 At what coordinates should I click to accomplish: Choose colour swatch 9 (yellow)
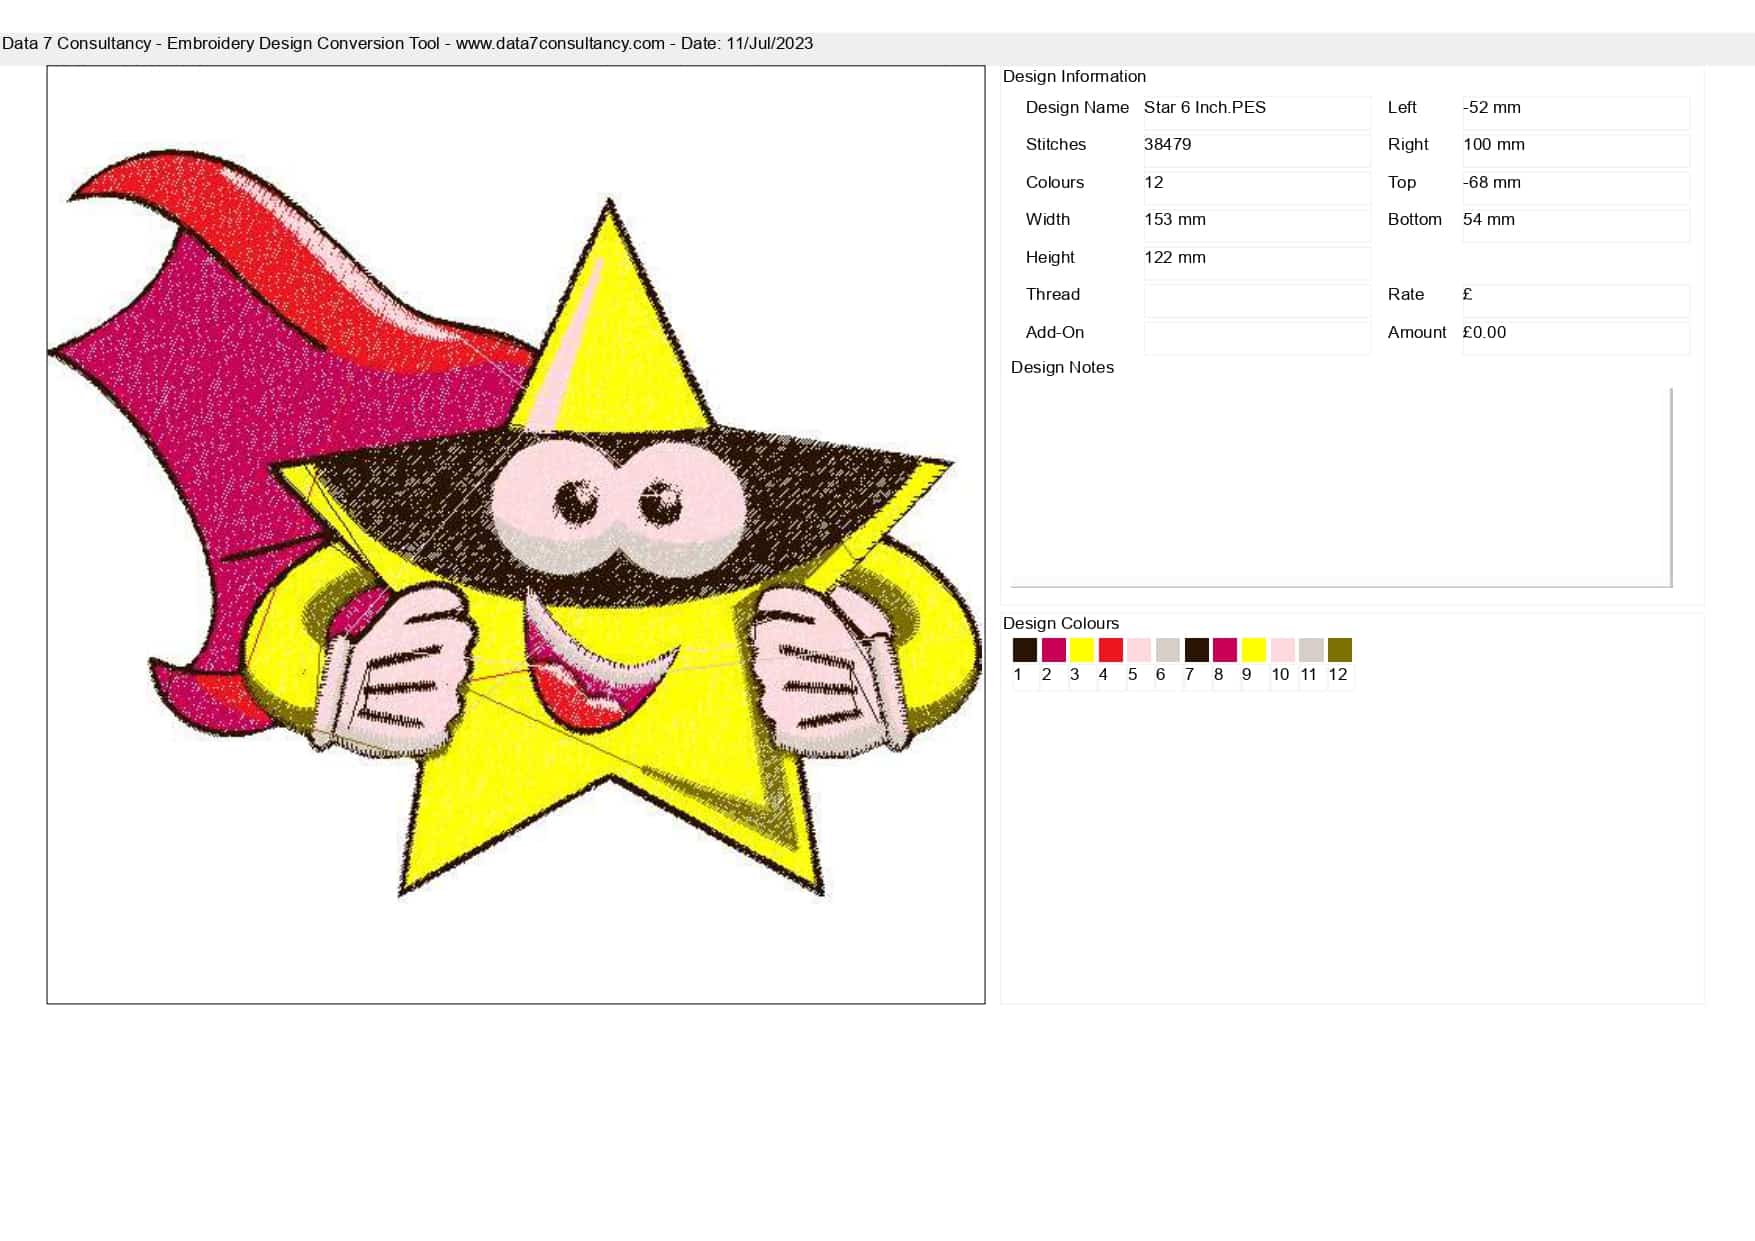[1253, 650]
